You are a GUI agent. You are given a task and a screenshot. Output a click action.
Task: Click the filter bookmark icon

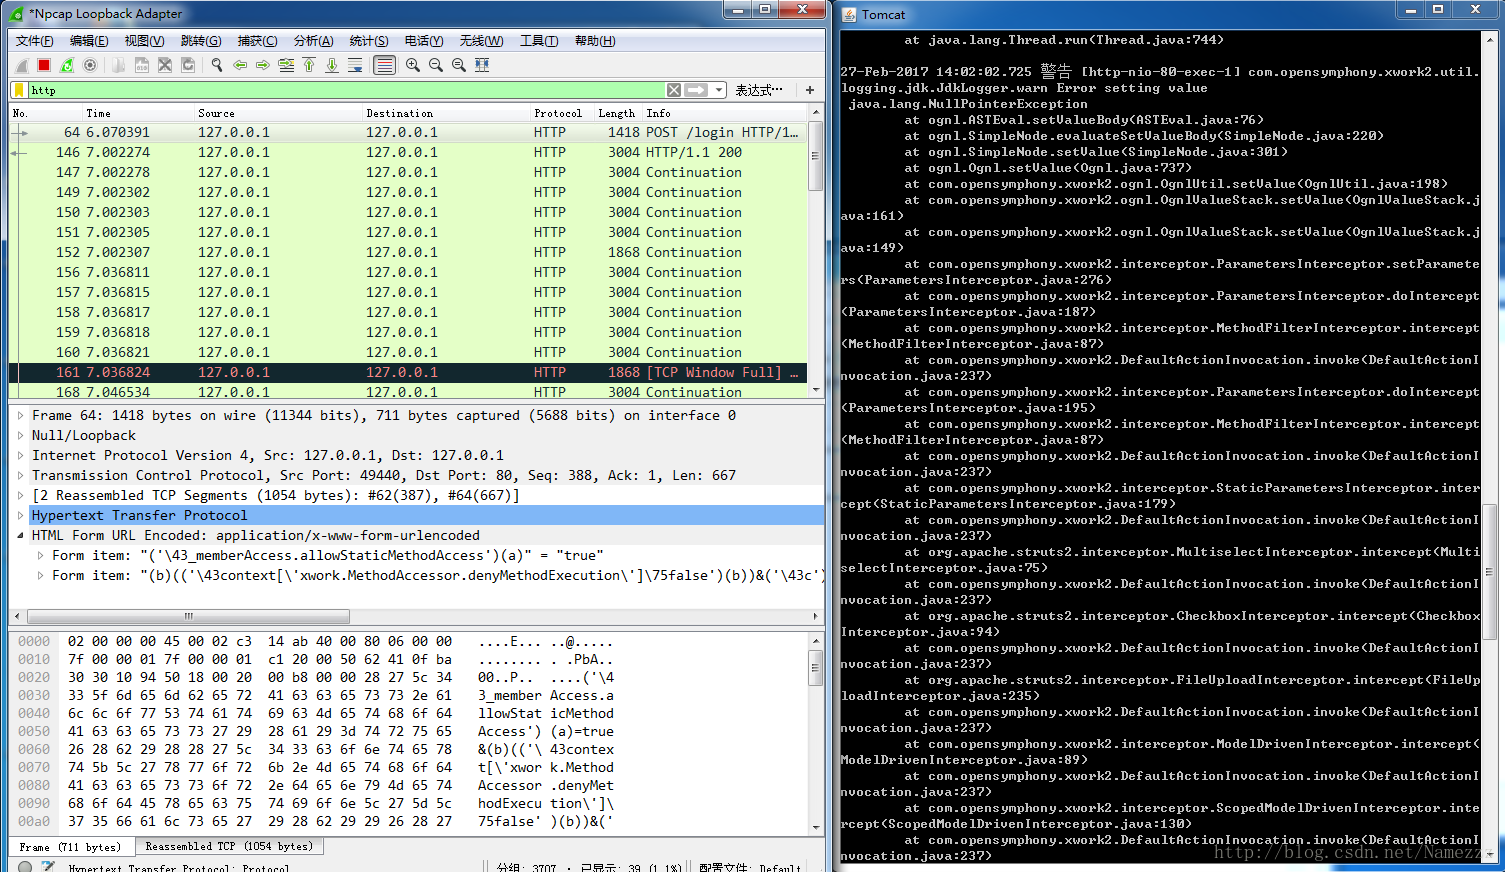(x=19, y=90)
